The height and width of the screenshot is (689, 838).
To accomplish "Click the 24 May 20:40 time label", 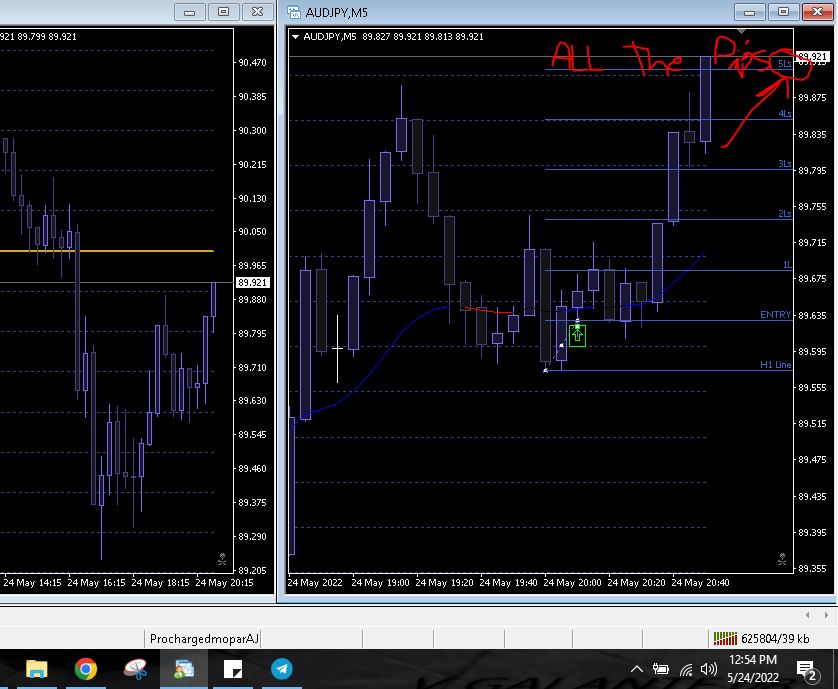I will click(x=700, y=583).
